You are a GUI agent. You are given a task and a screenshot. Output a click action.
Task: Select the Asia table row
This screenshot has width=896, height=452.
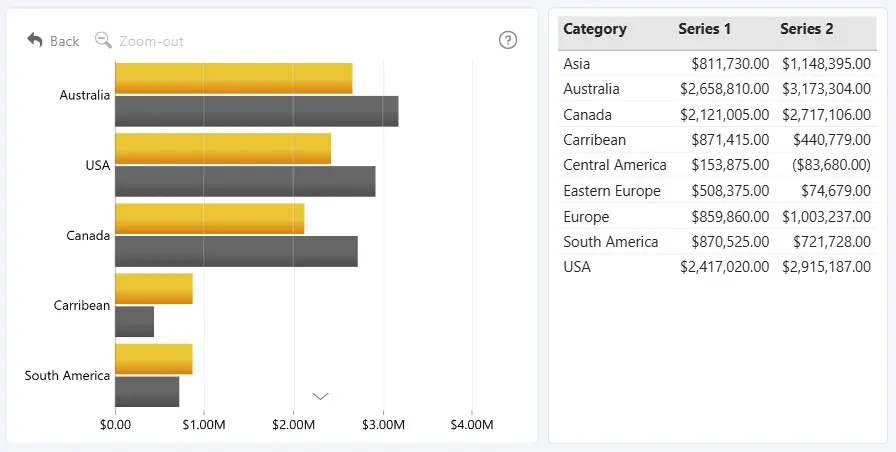(717, 63)
